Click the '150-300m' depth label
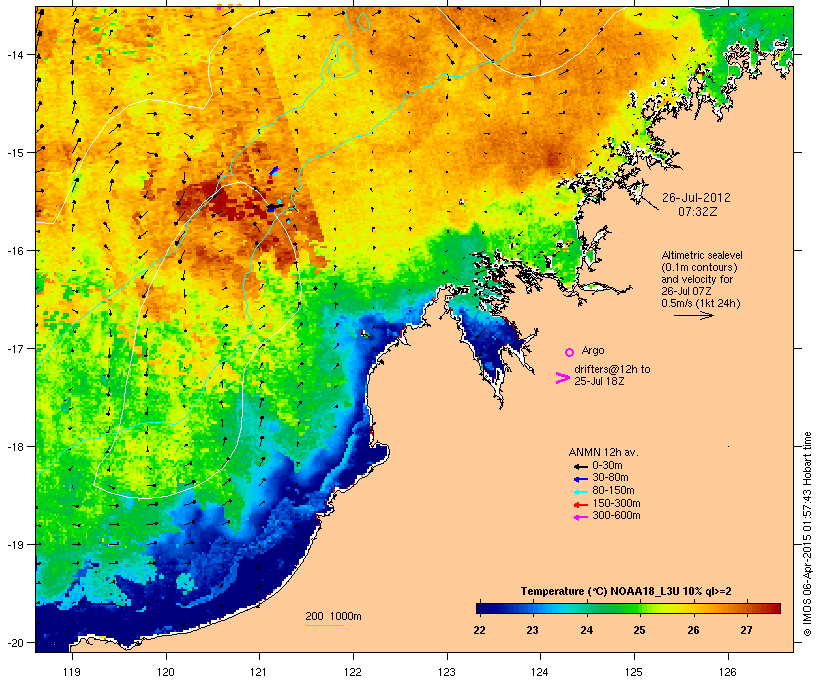This screenshot has height=680, width=820. pos(616,503)
